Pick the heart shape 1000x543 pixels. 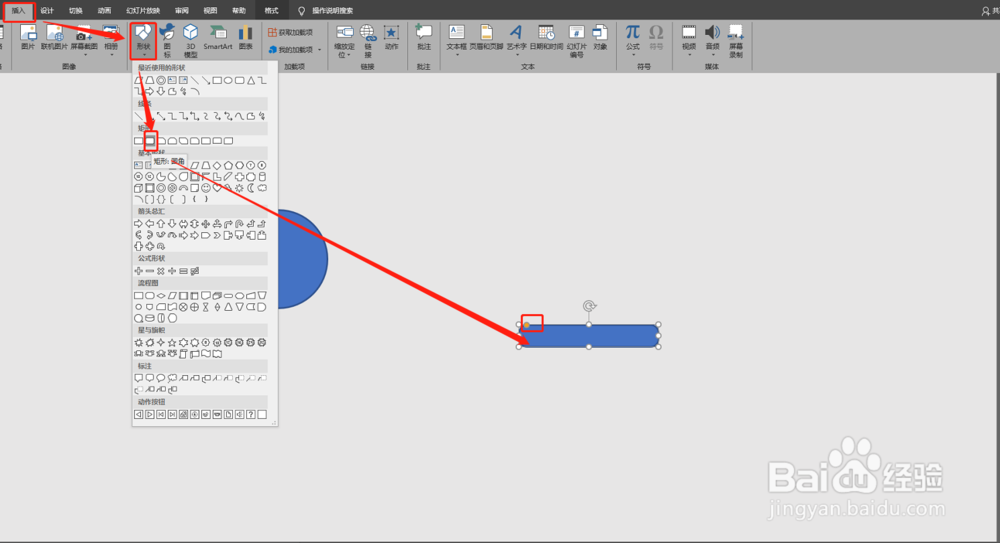click(217, 188)
